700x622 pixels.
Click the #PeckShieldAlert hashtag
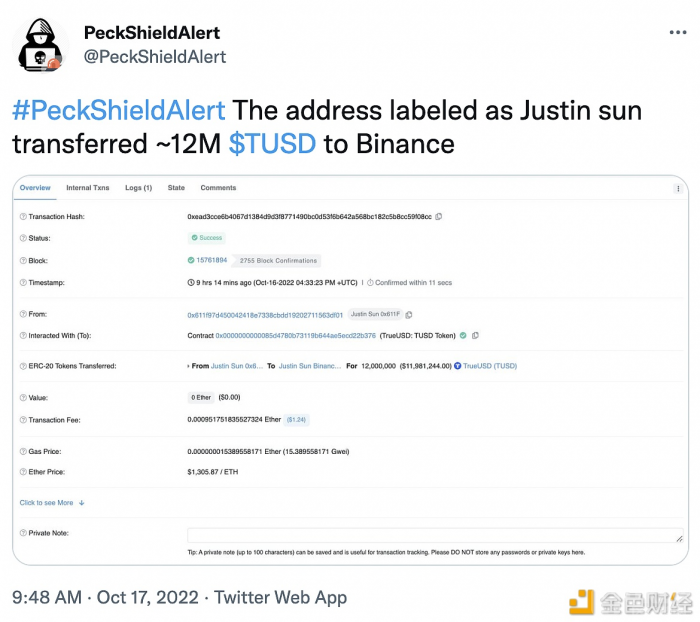click(119, 109)
